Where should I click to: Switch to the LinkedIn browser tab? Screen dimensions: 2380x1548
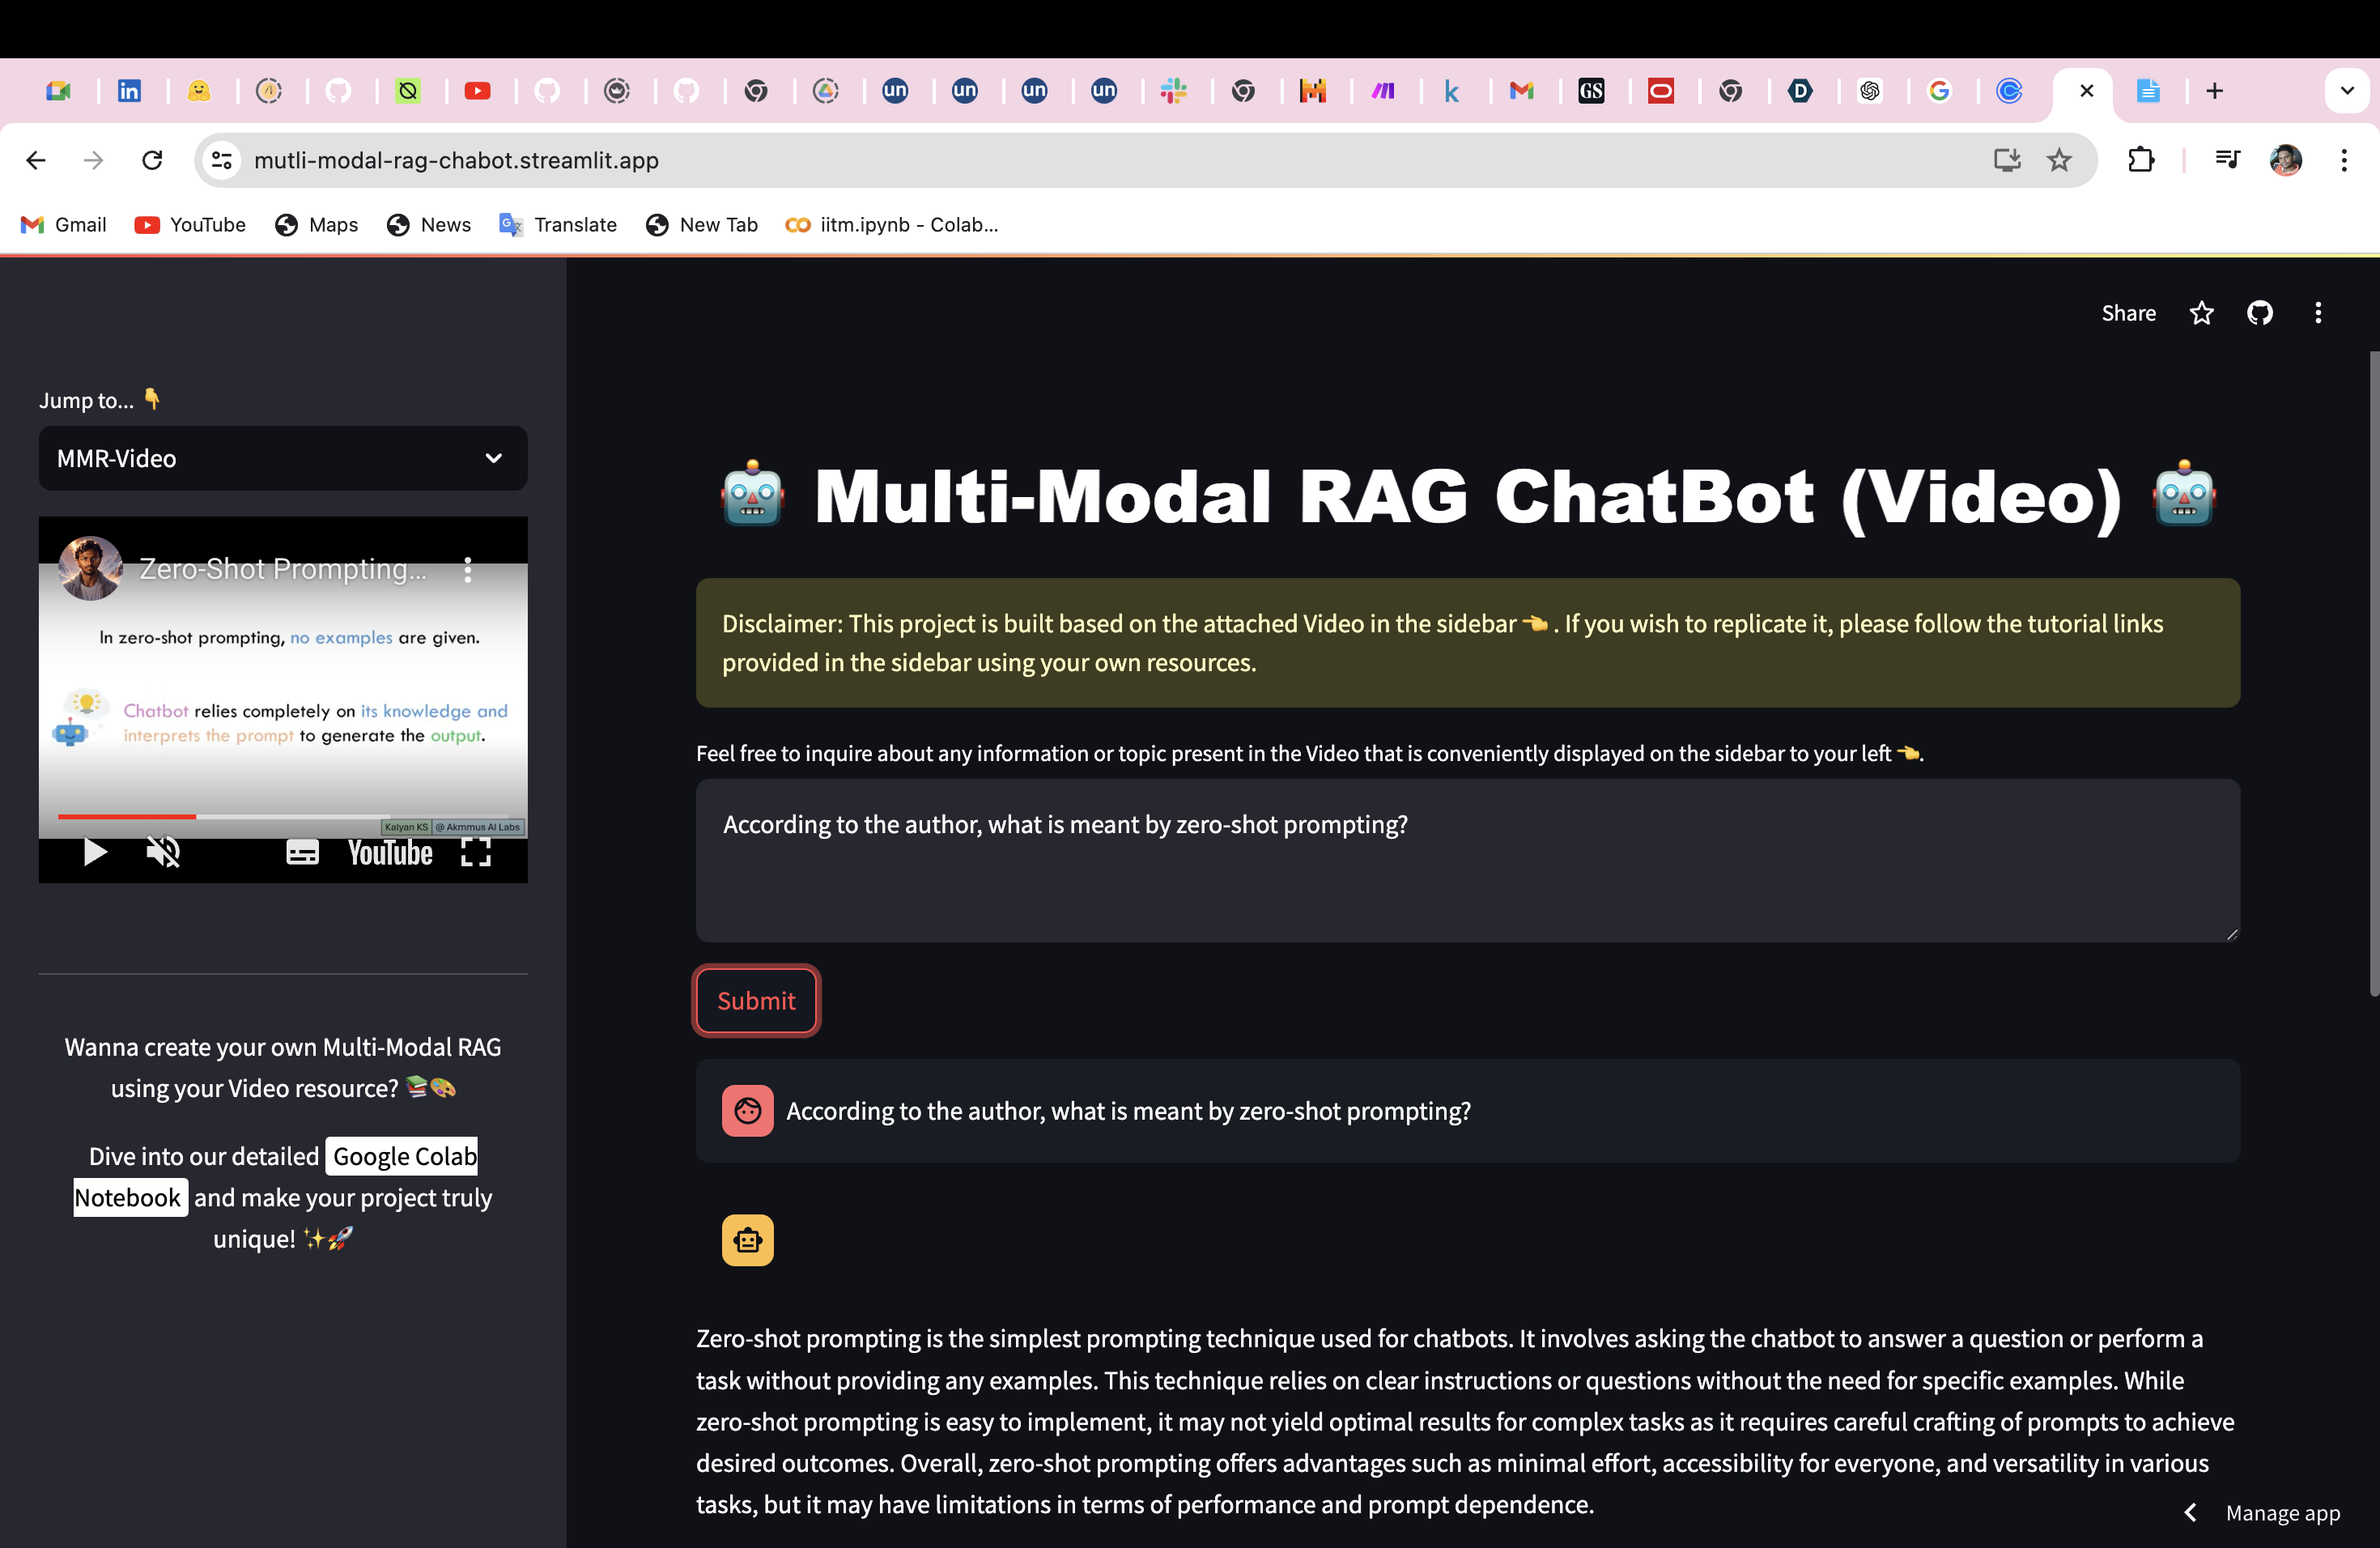(129, 91)
